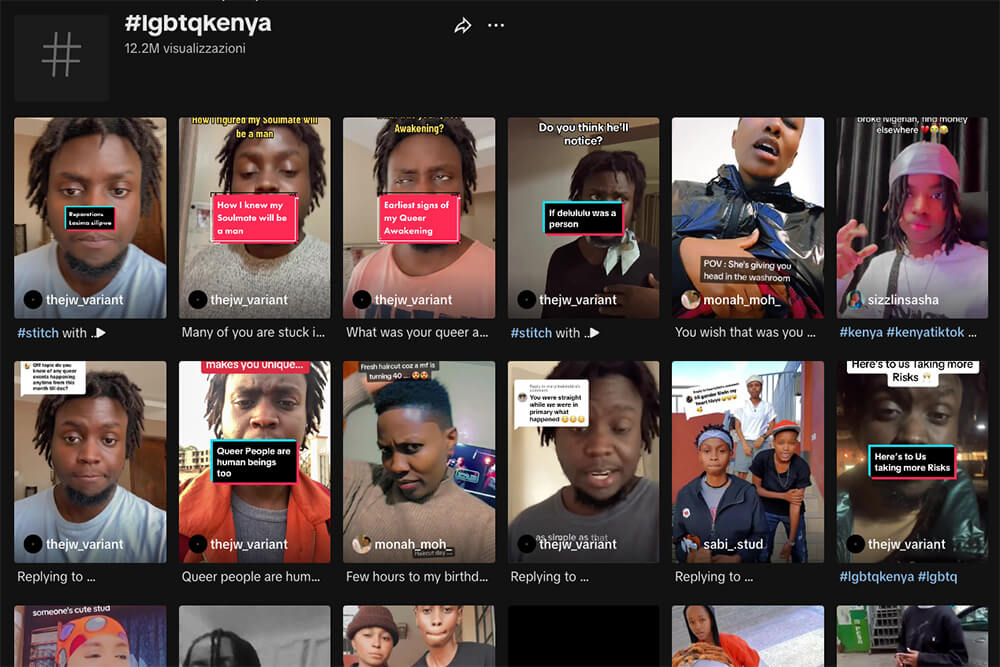
Task: Click the #kenyatiktok hashtag link
Action: 925,332
